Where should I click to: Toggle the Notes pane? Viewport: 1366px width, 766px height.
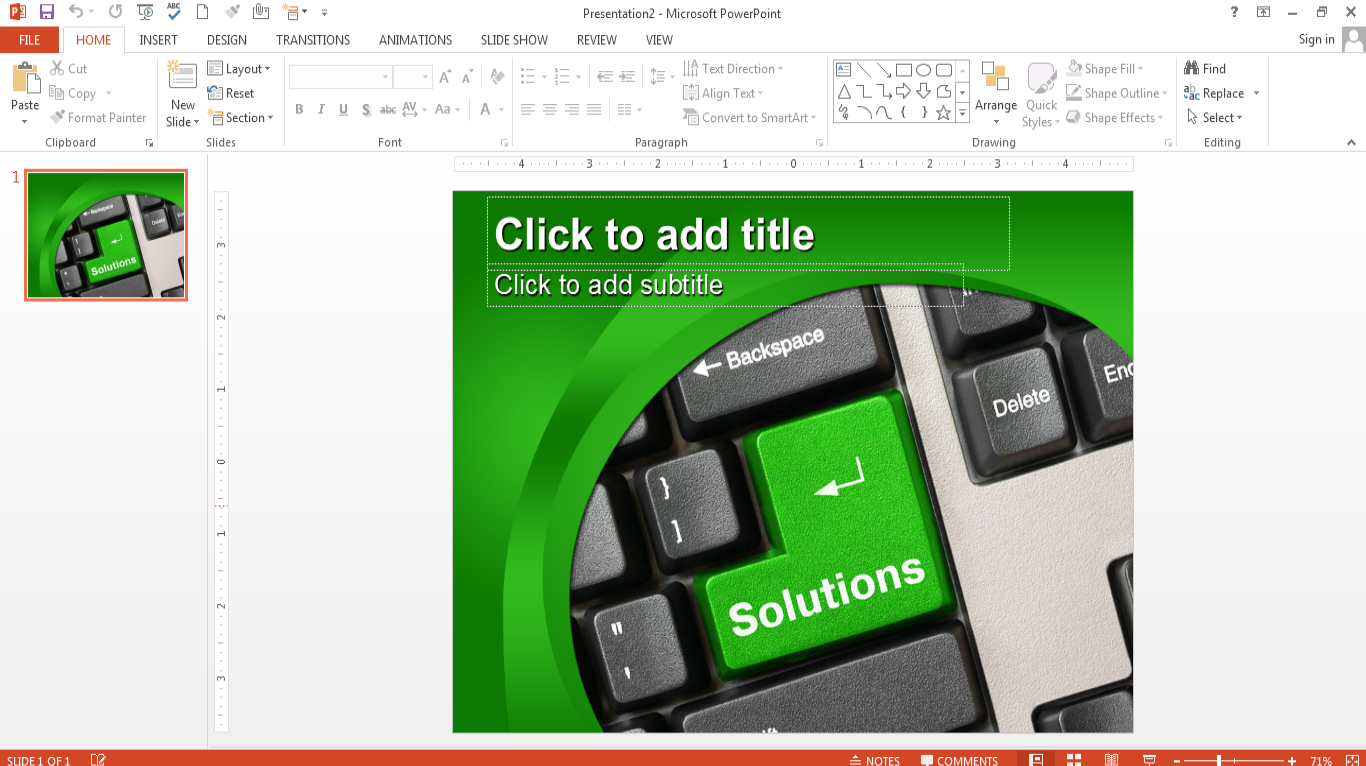click(x=875, y=760)
